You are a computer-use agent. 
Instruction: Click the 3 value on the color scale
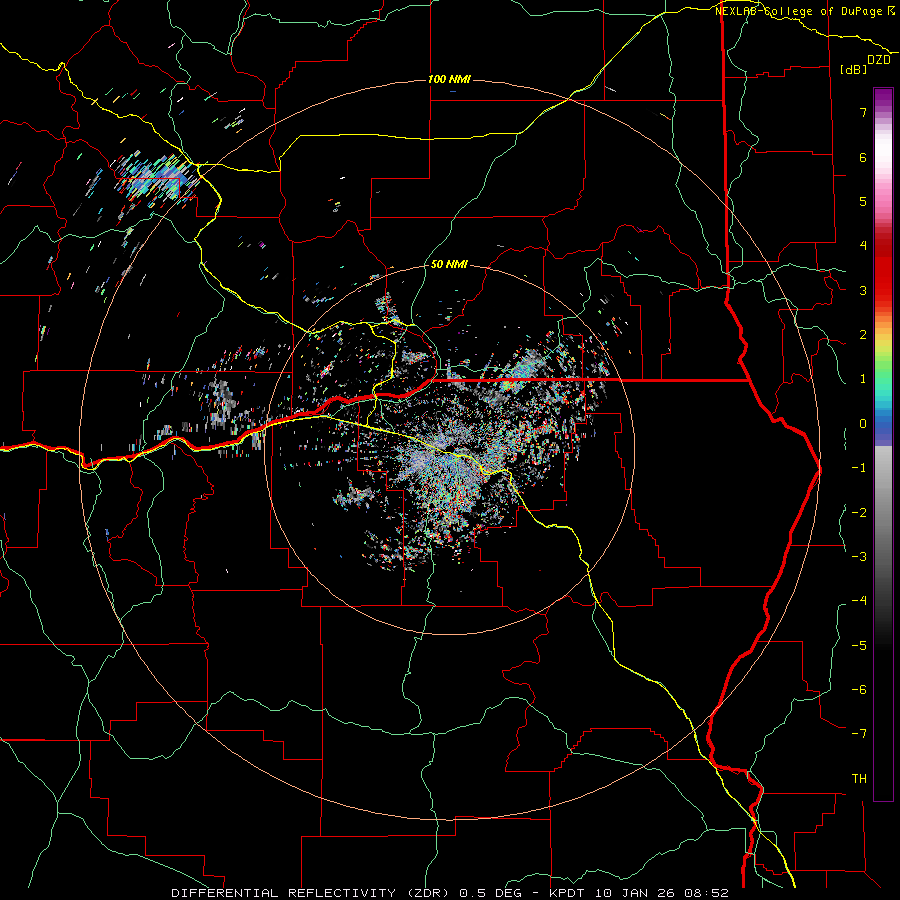pyautogui.click(x=863, y=290)
